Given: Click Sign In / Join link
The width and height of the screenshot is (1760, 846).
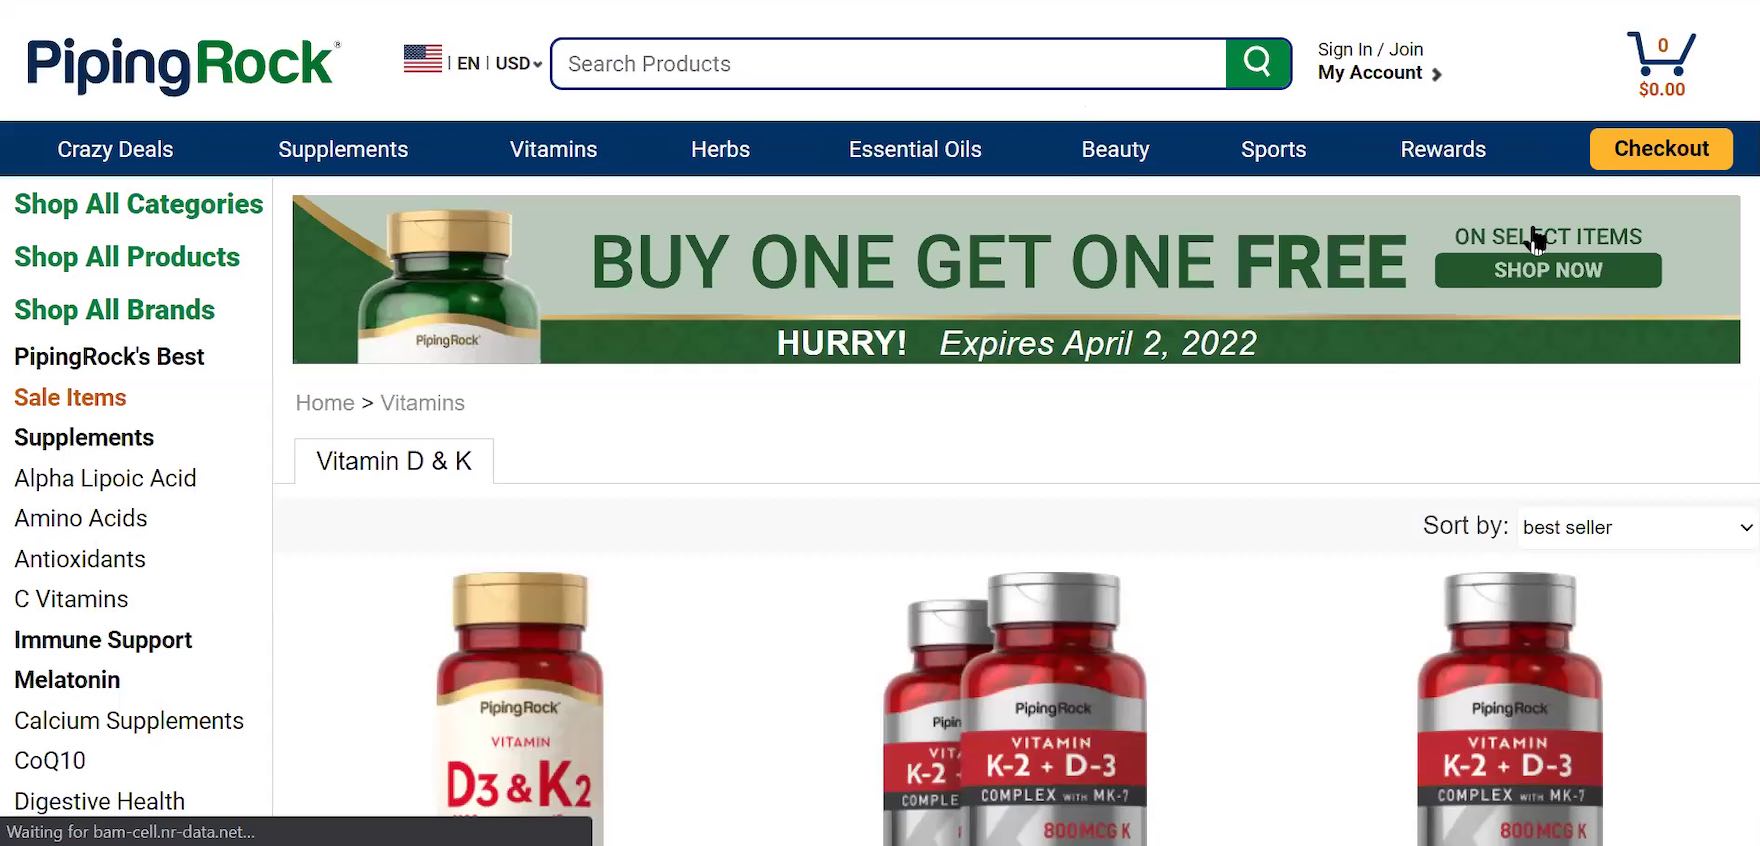Looking at the screenshot, I should point(1370,49).
